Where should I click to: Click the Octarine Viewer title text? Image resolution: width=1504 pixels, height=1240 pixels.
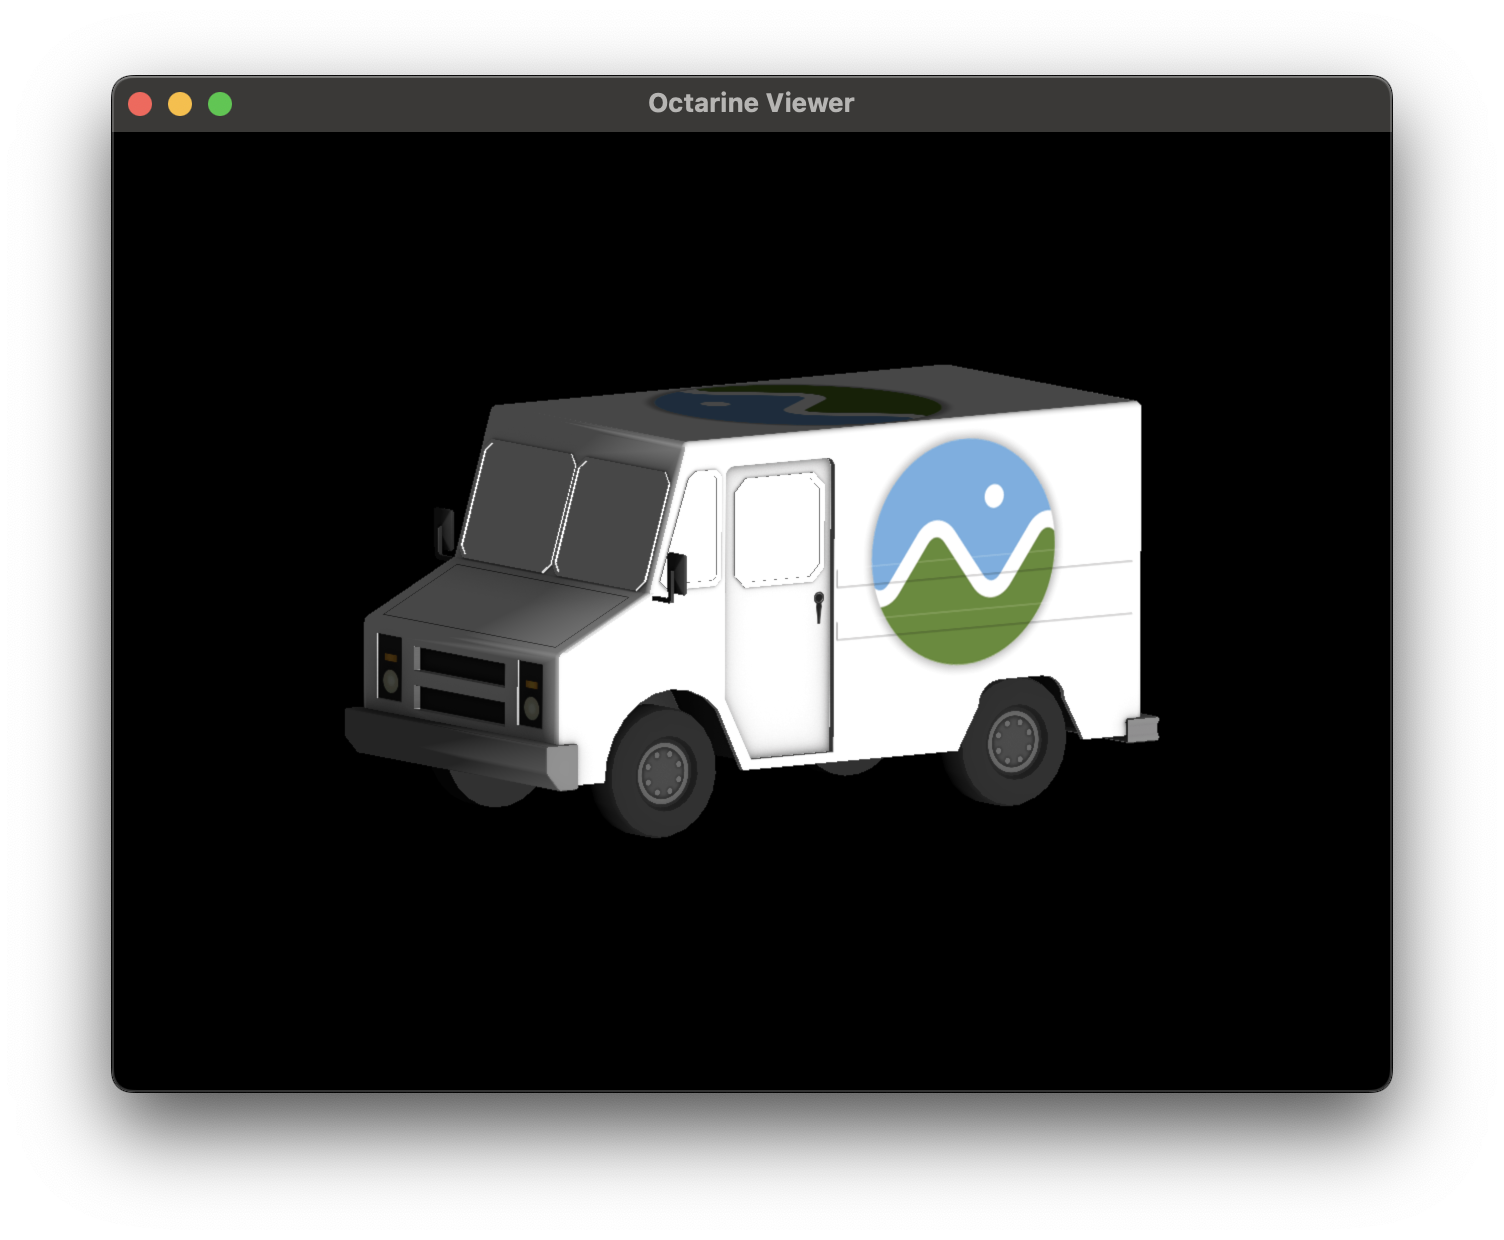[751, 103]
